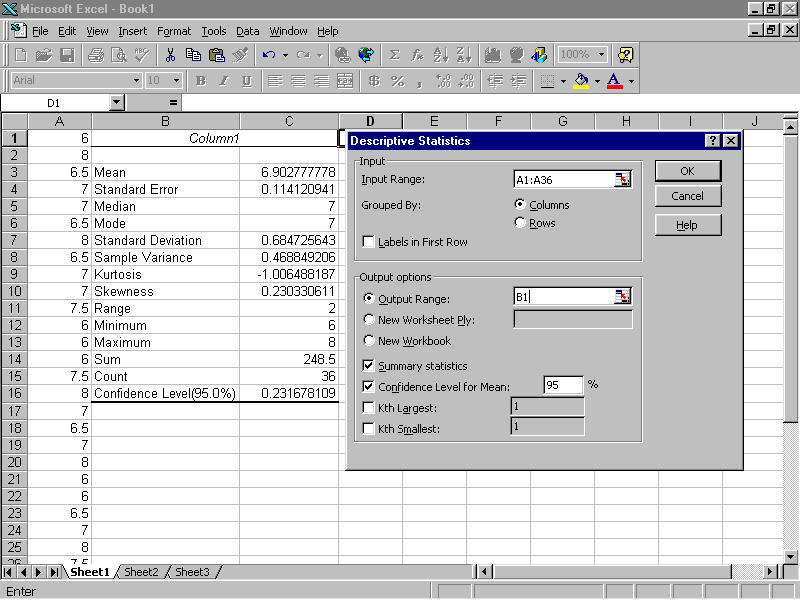Apply currency style formatting
800x600 pixels.
(x=374, y=82)
